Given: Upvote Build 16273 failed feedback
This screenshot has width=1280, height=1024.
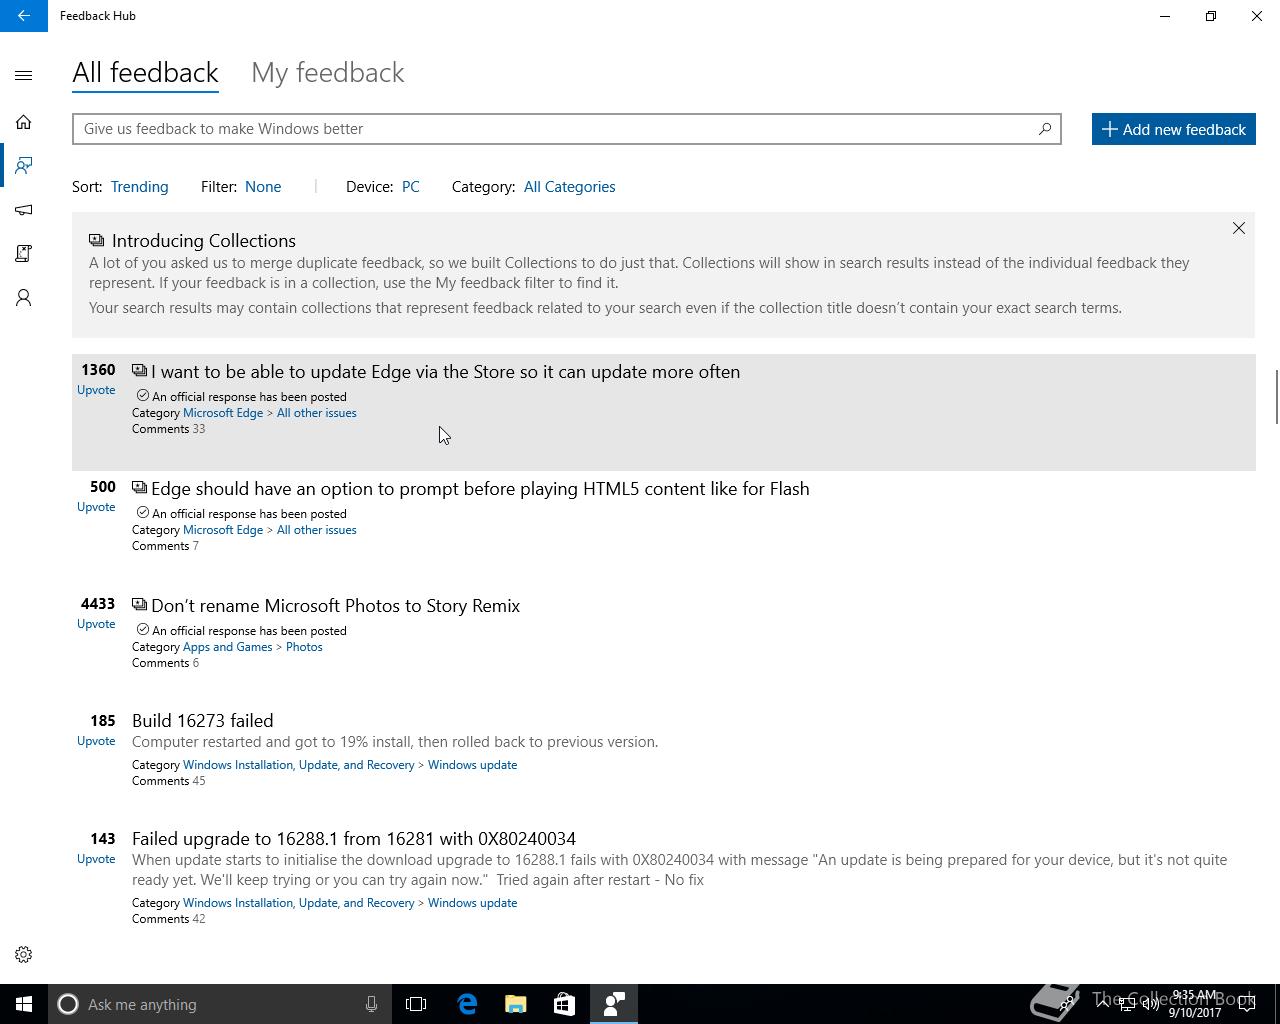Looking at the screenshot, I should [x=96, y=741].
